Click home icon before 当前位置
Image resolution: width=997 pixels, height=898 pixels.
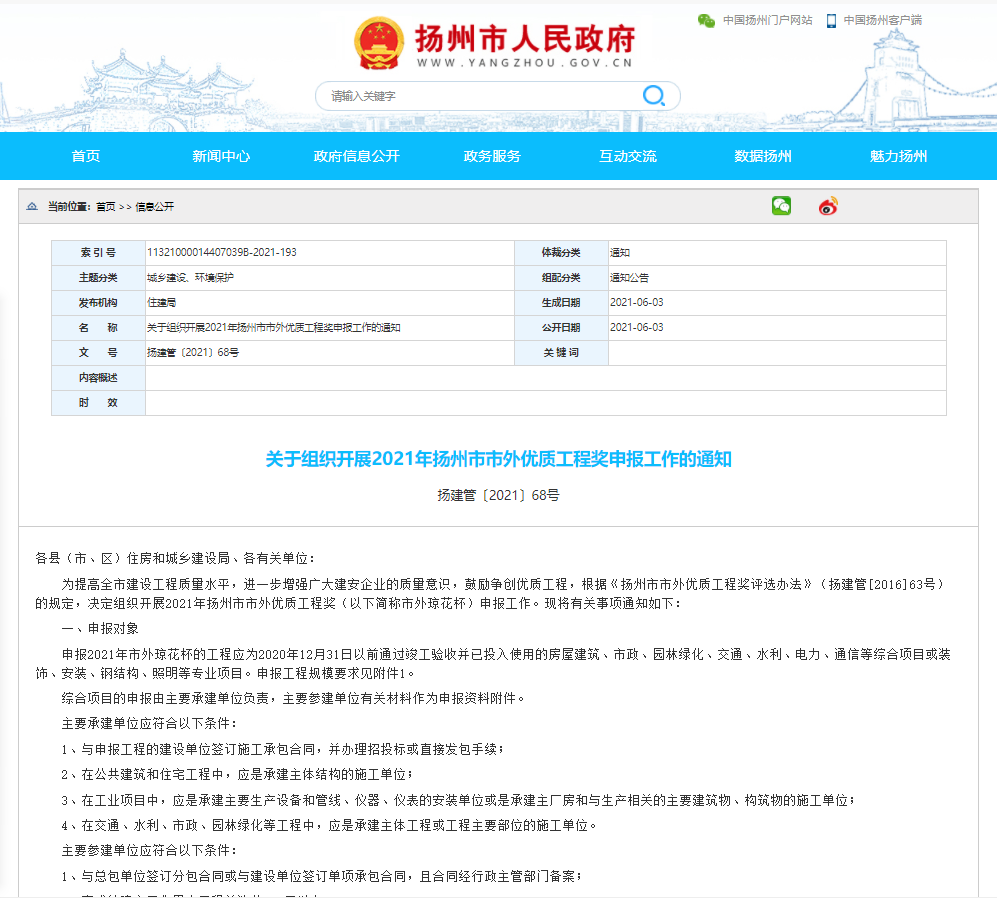33,207
